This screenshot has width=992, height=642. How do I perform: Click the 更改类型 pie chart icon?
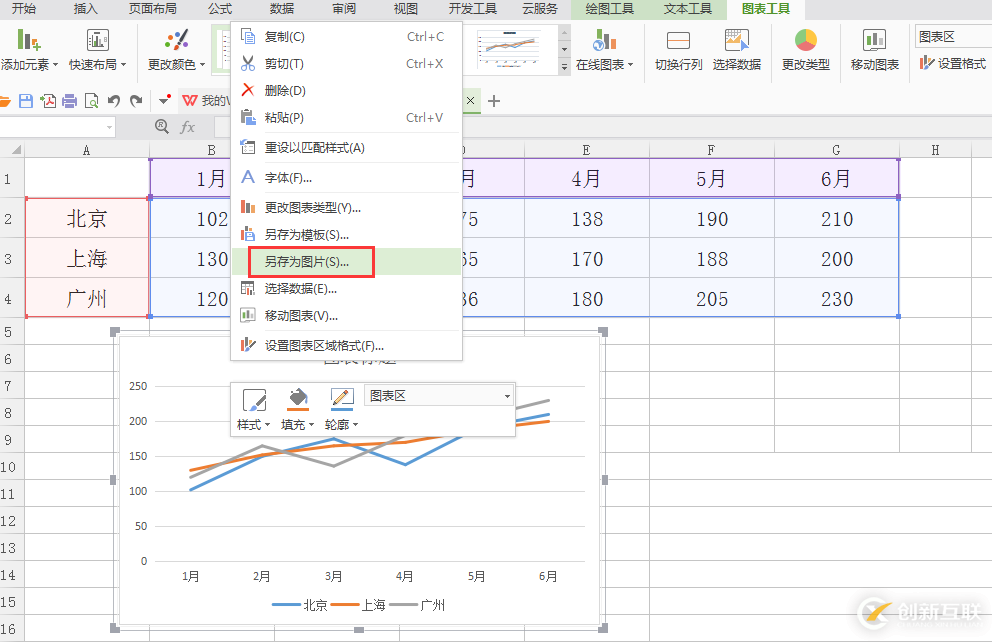click(x=805, y=41)
